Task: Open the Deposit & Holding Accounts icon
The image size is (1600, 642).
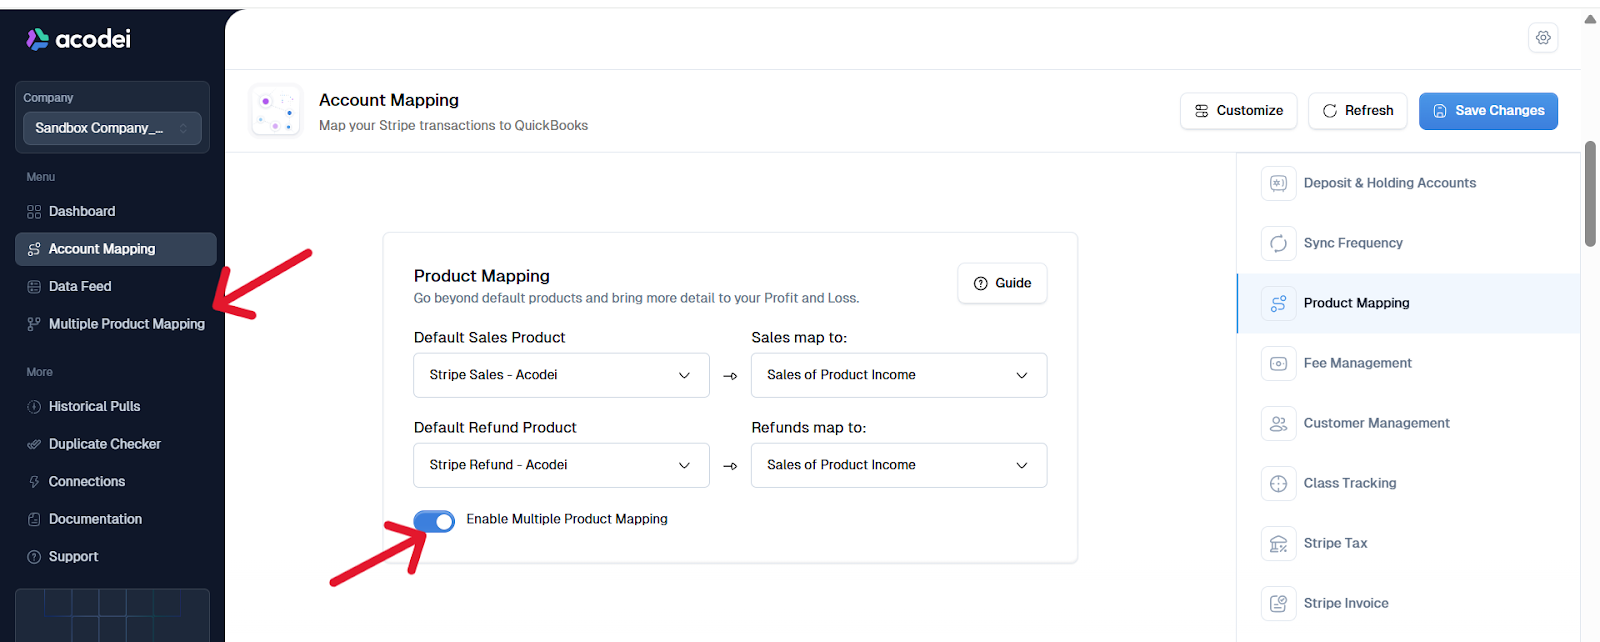Action: (x=1278, y=183)
